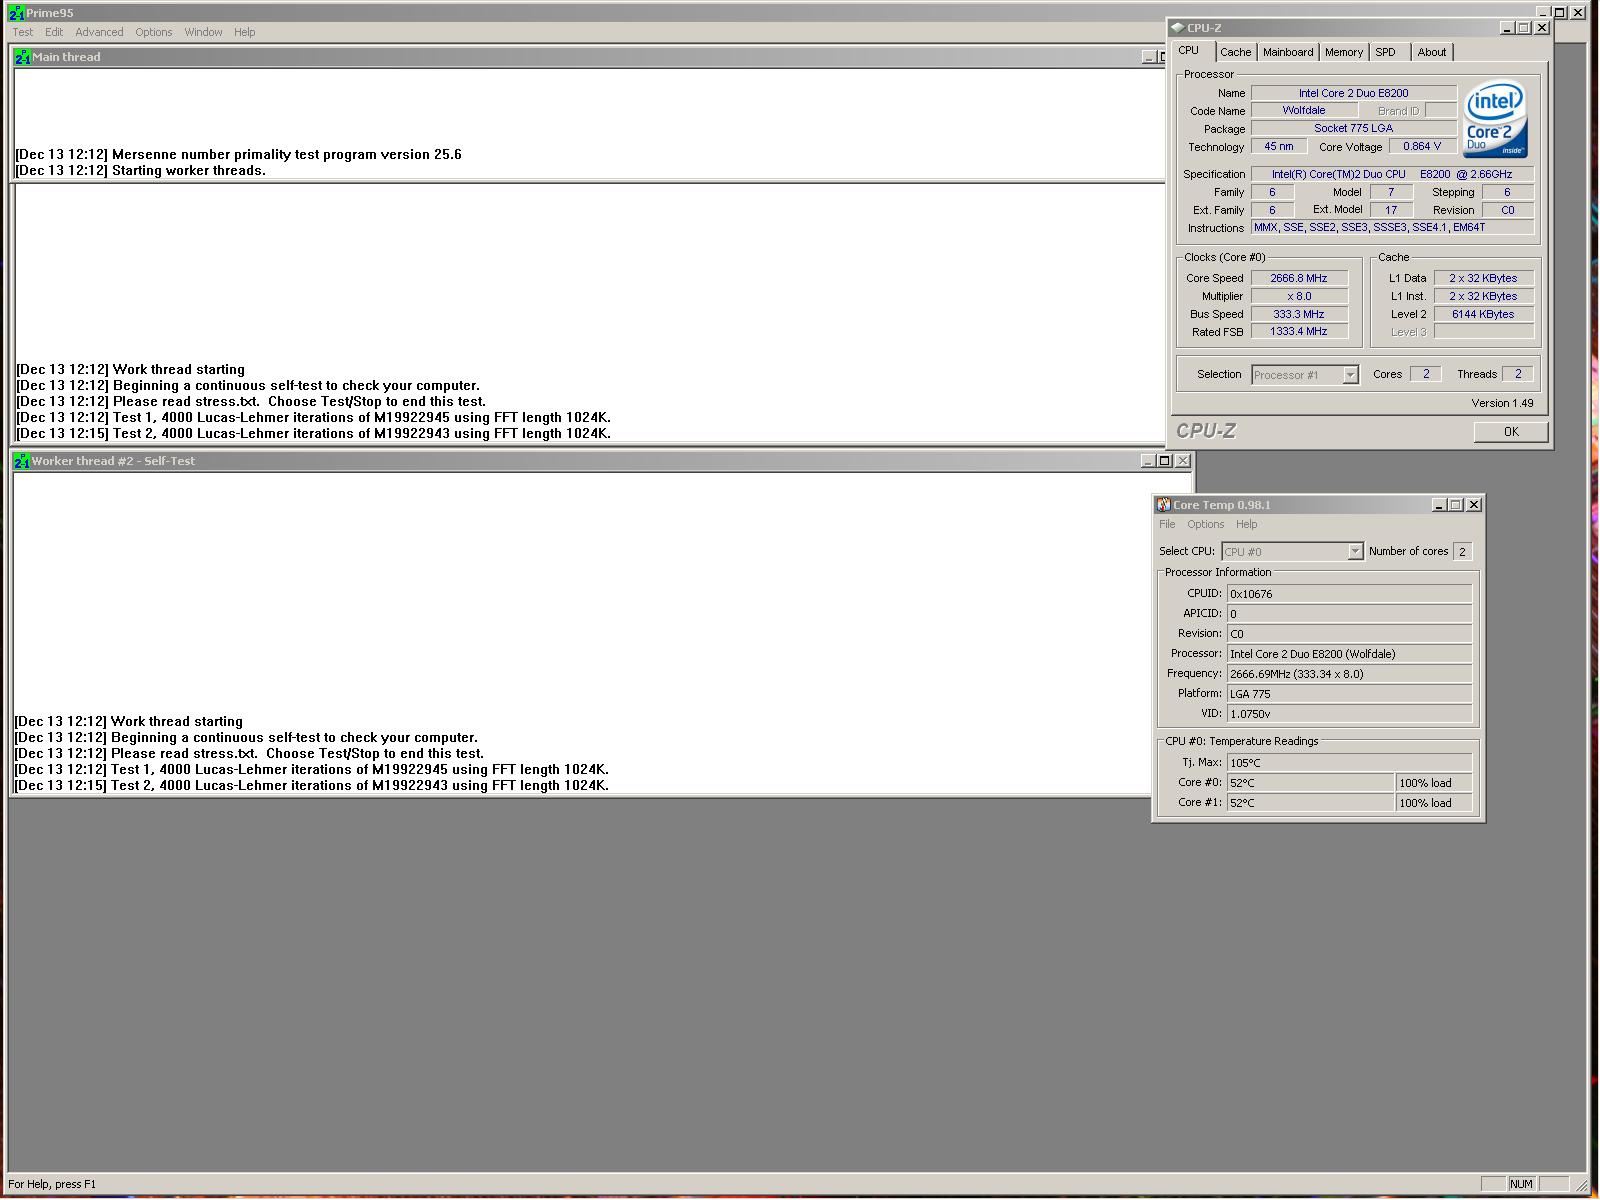Image resolution: width=1600 pixels, height=1200 pixels.
Task: Click the Package value Socket 775 LGA
Action: coord(1354,129)
